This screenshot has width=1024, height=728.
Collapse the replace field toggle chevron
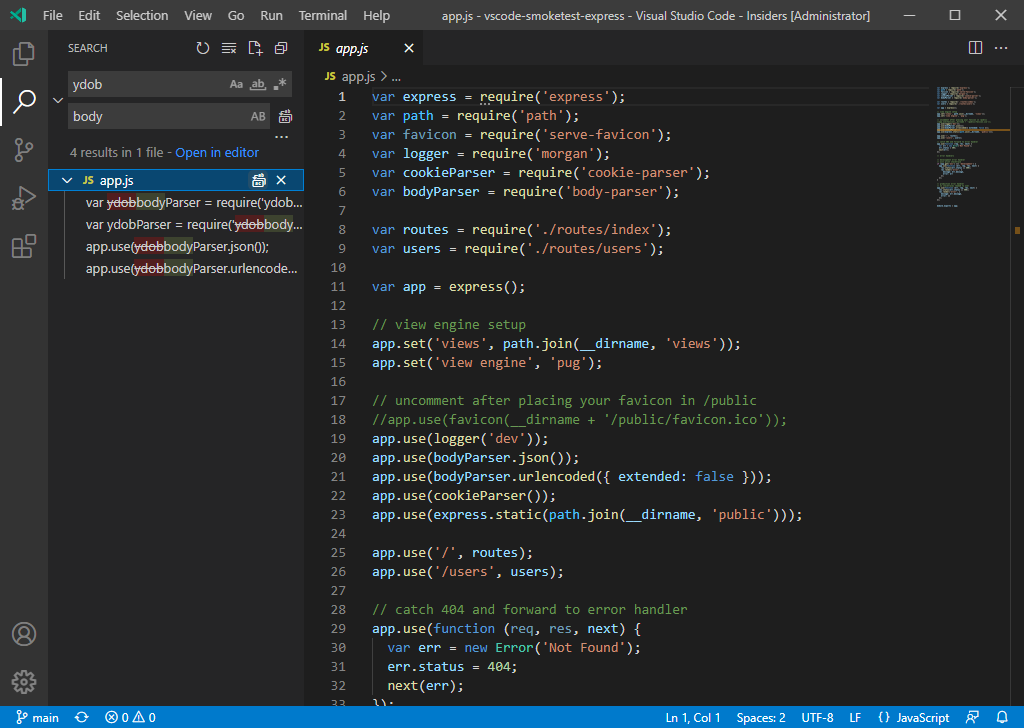pyautogui.click(x=57, y=100)
